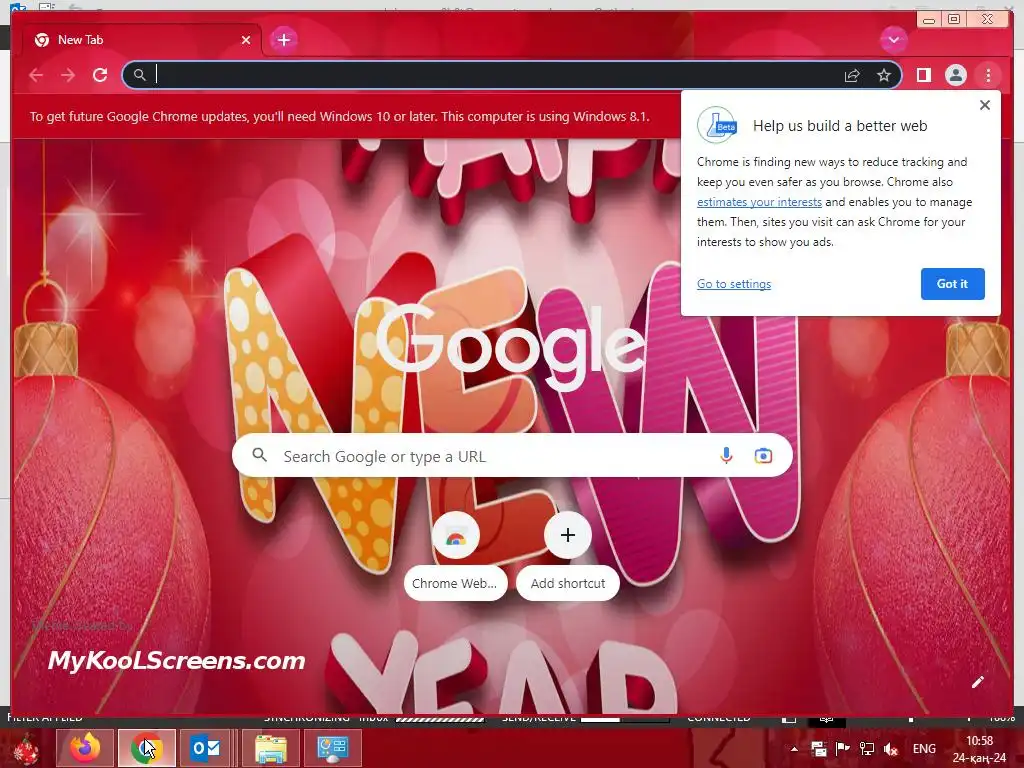
Task: Start voice search with the microphone icon
Action: (x=726, y=455)
